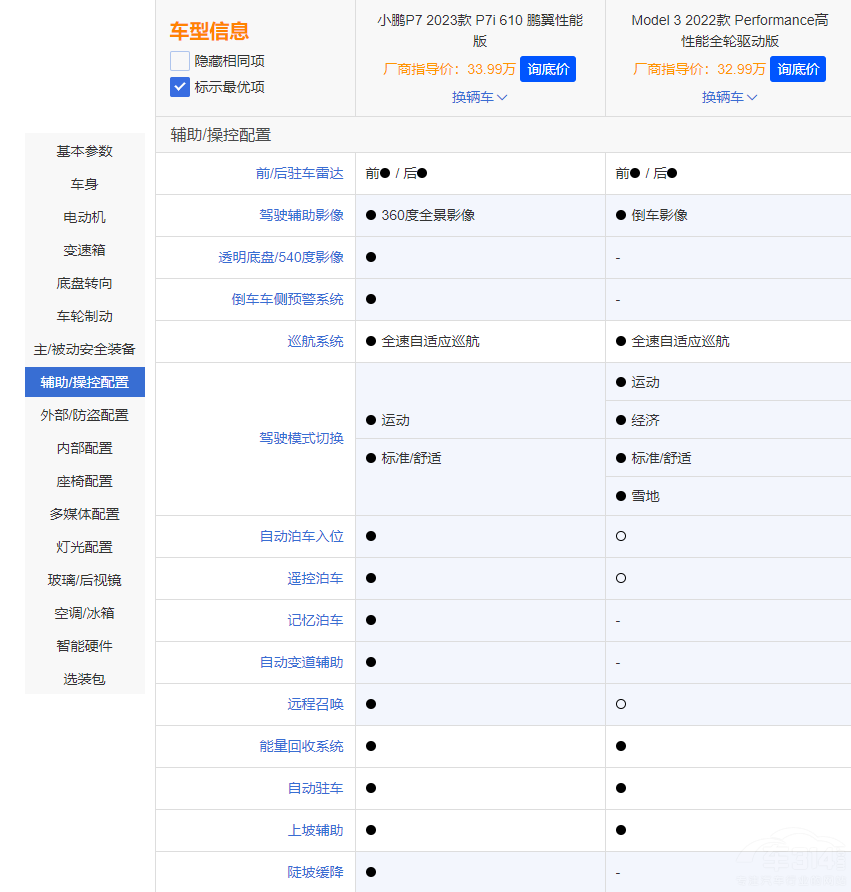Select 多媒体配置 in the sidebar
The width and height of the screenshot is (851, 892).
85,514
